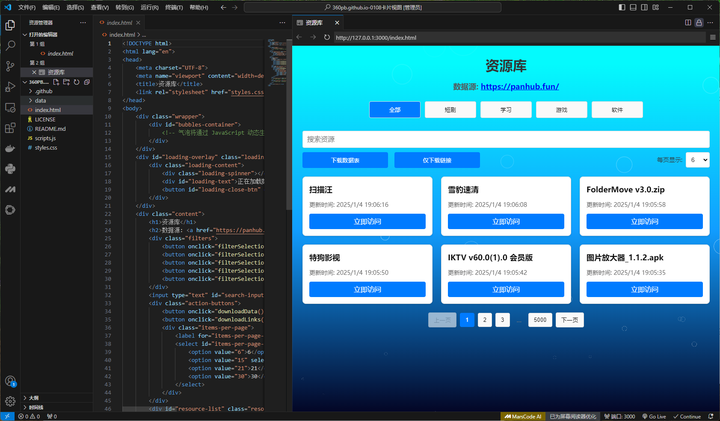
Task: Click 立即访问 on FolderMove v3.0.zip card
Action: 645,221
